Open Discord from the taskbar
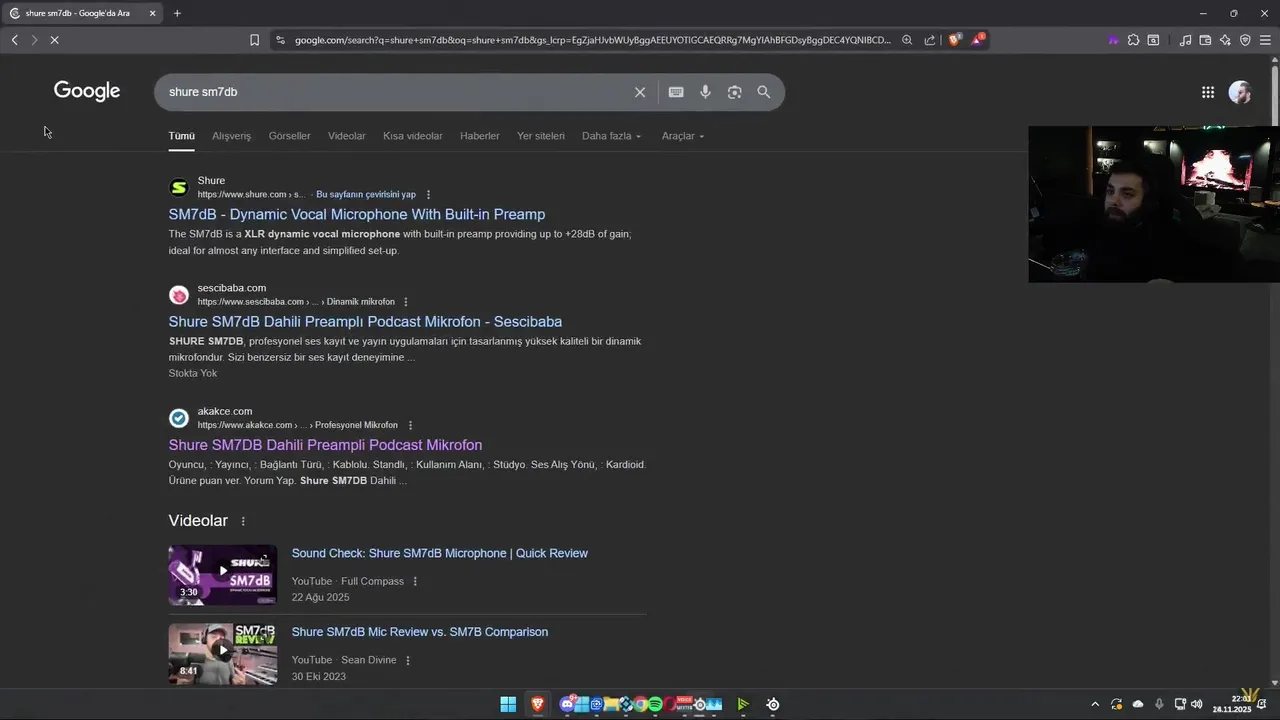 pyautogui.click(x=568, y=704)
